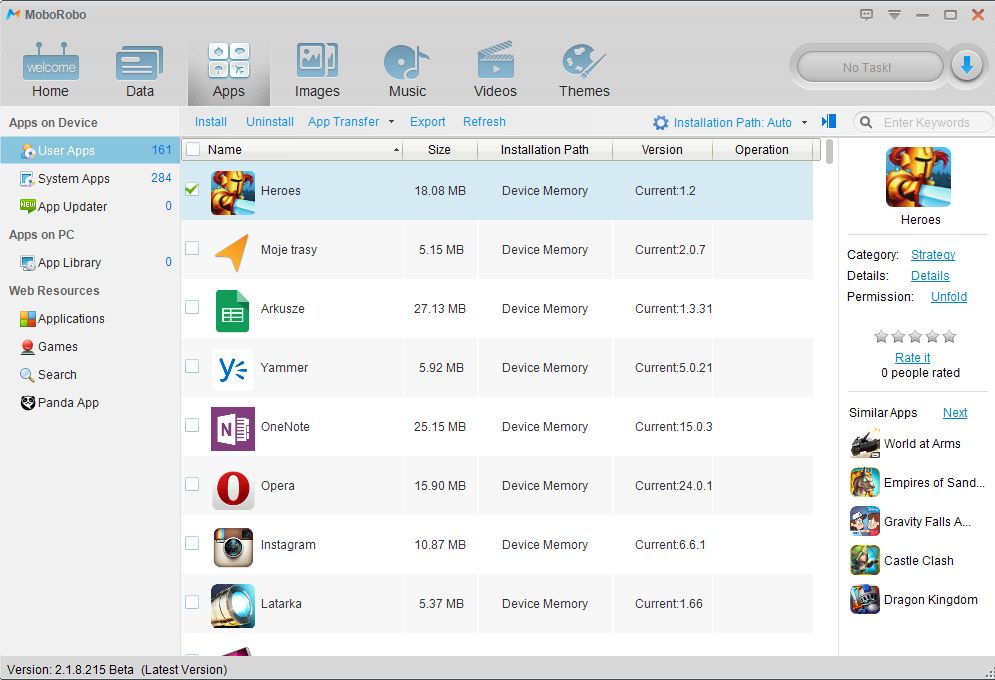Click the Version column header

click(662, 150)
